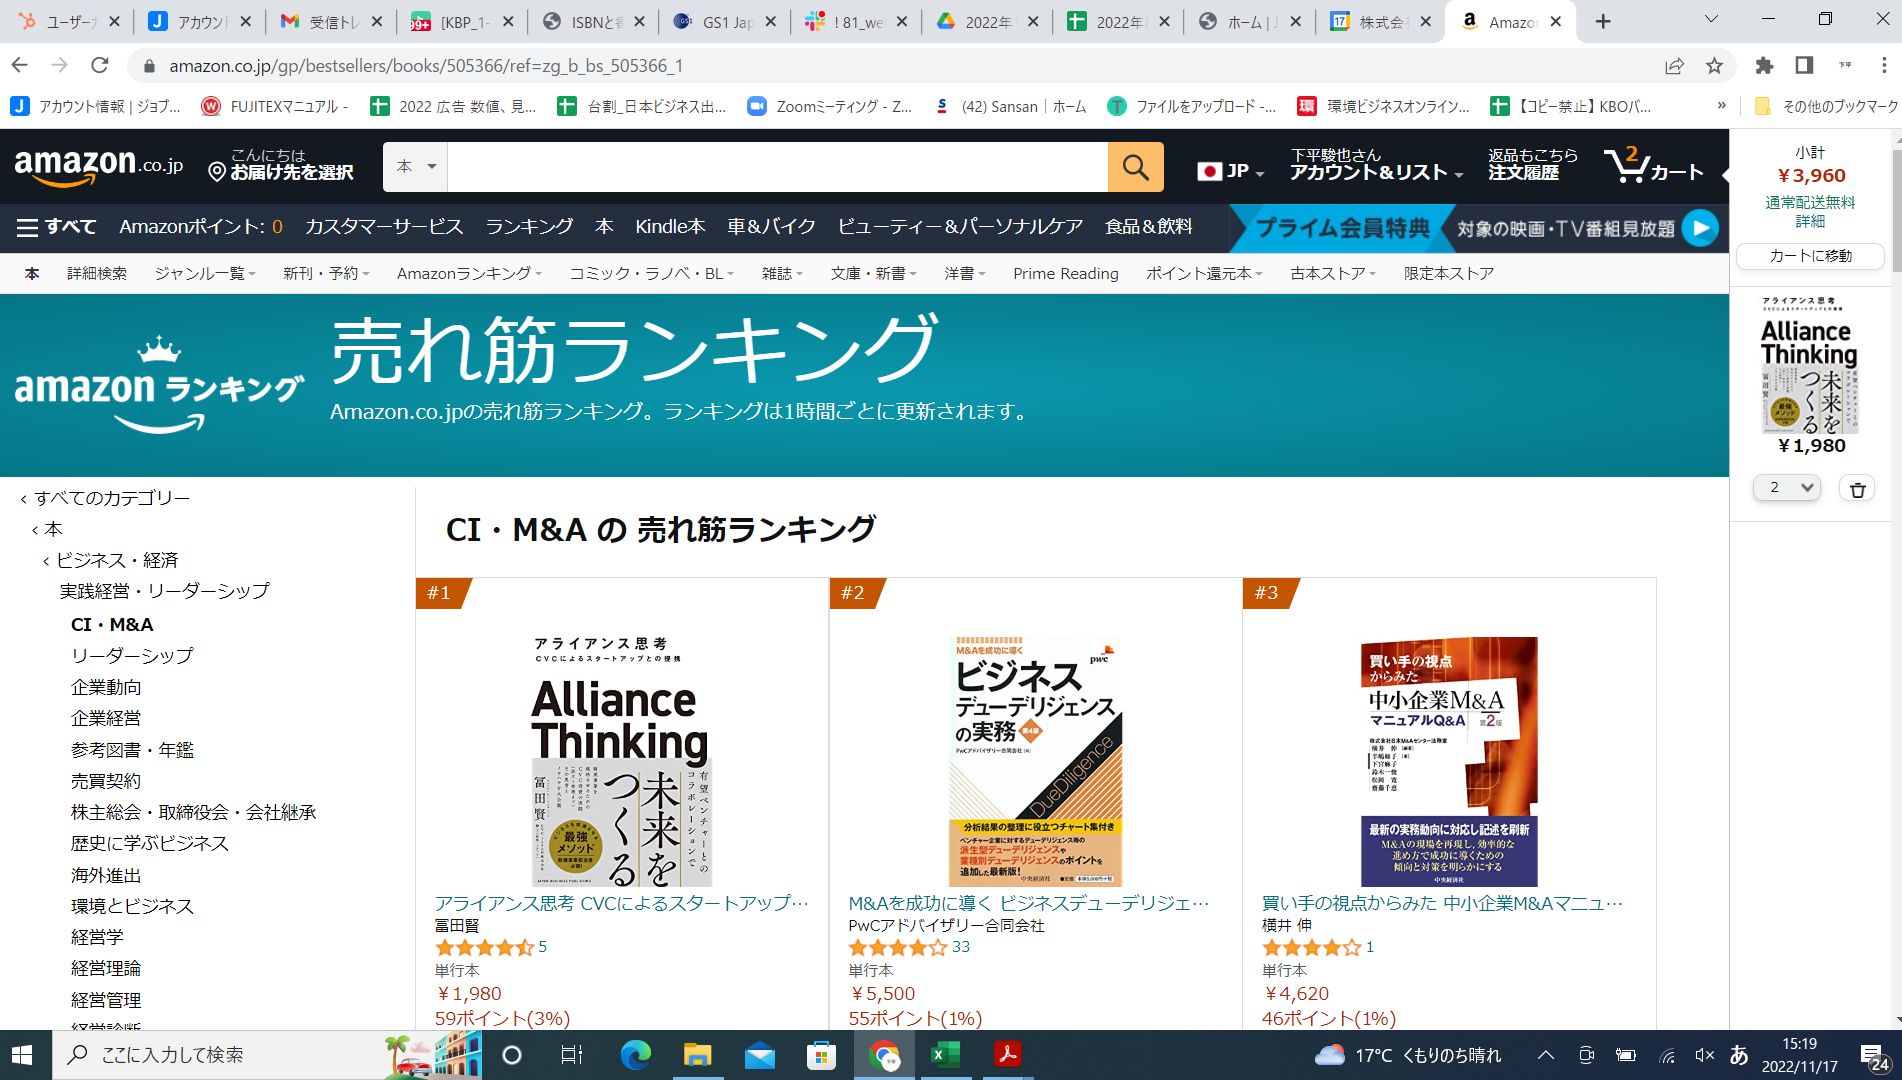Delete cart item with trash icon

tap(1857, 489)
